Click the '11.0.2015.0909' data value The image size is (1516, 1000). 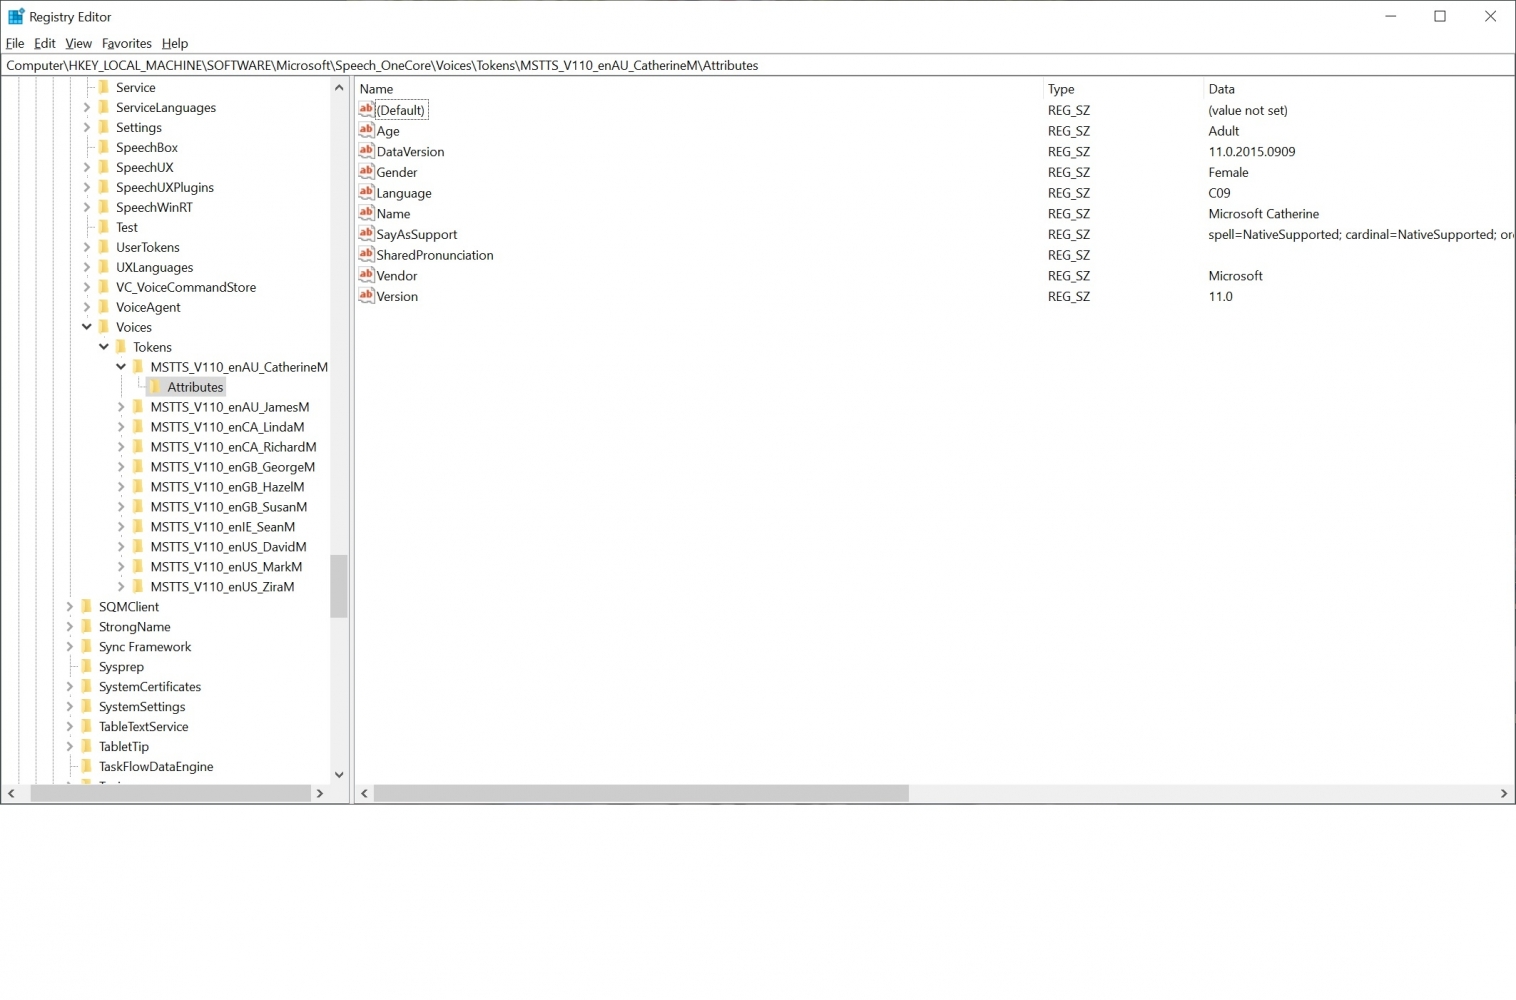[1251, 151]
